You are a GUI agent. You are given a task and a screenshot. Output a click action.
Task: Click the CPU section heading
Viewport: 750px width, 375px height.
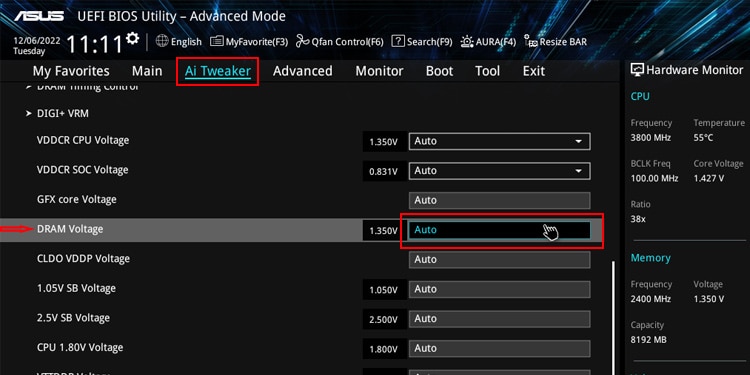pyautogui.click(x=640, y=96)
